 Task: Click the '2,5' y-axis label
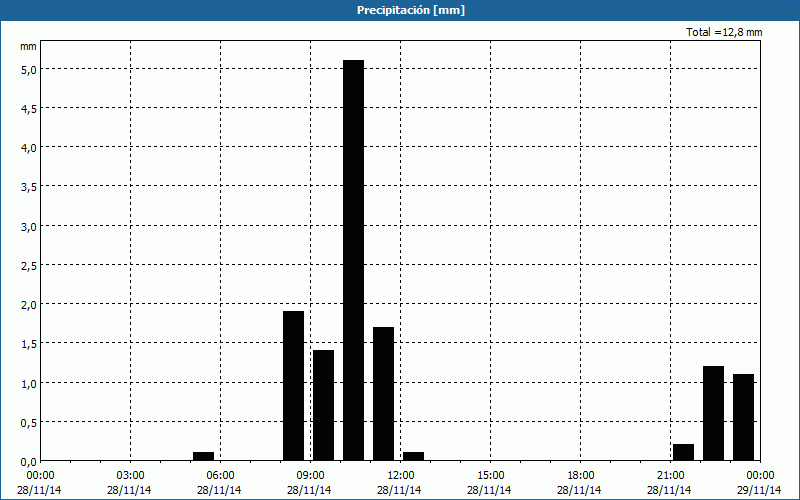point(29,265)
